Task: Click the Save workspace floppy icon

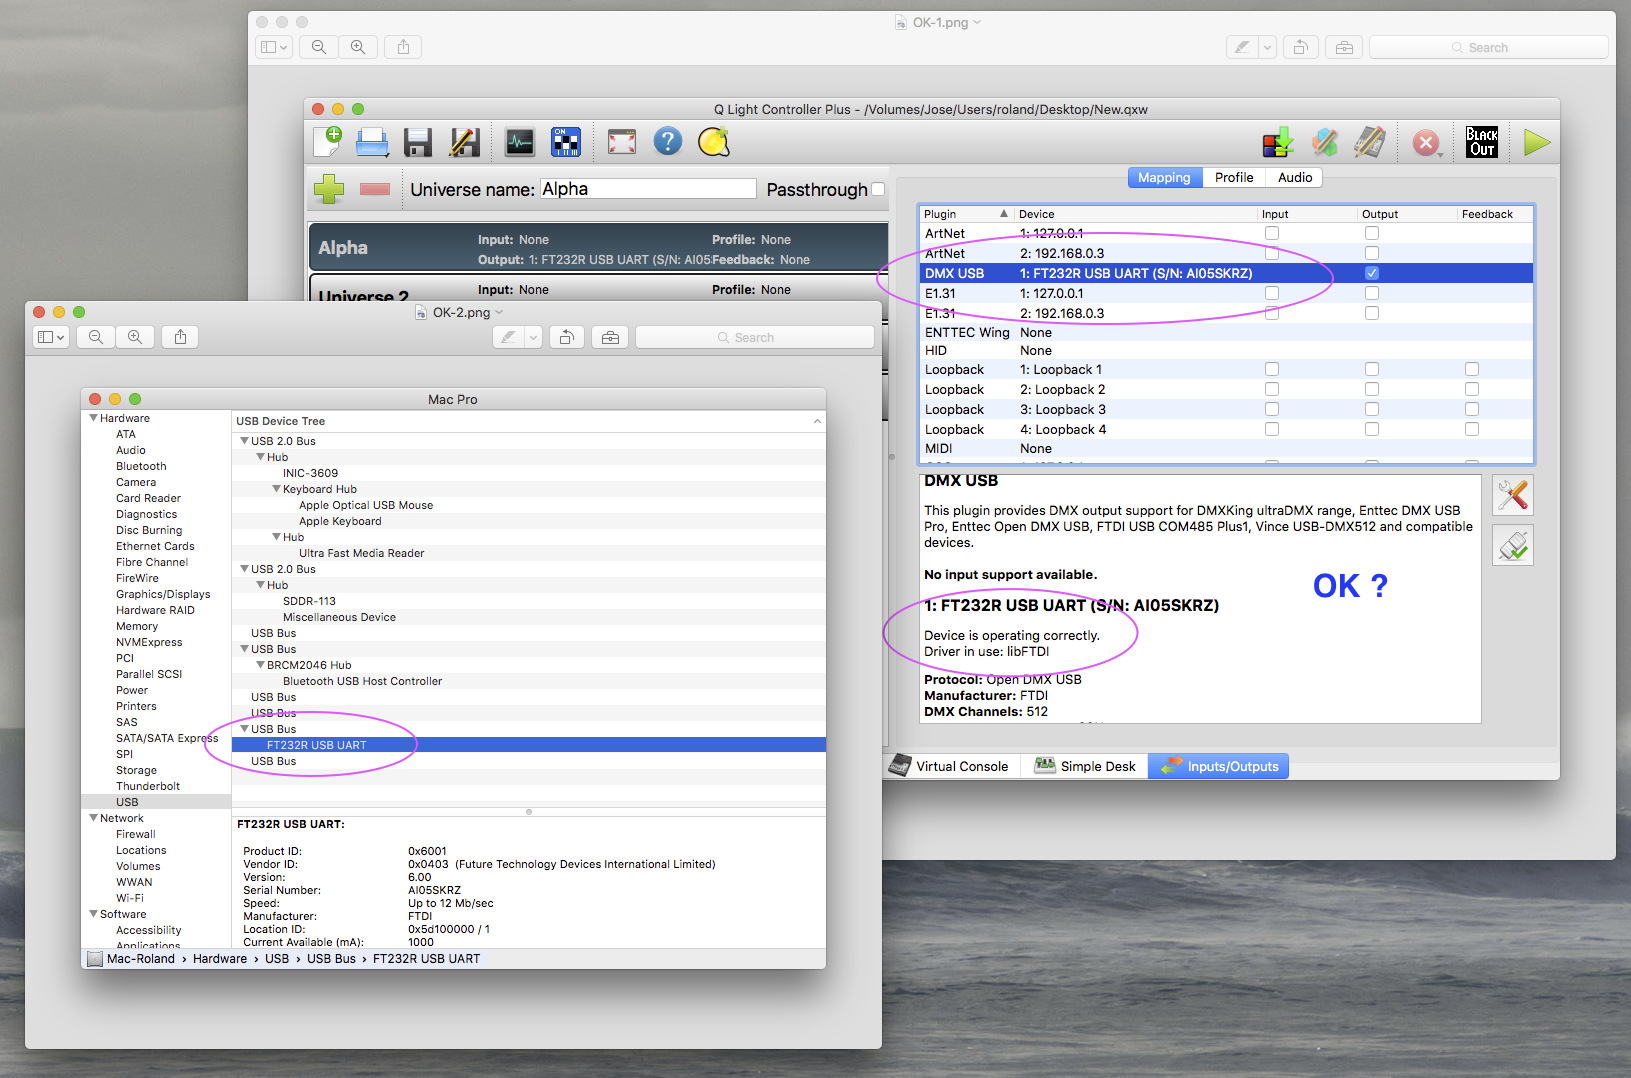Action: click(417, 143)
